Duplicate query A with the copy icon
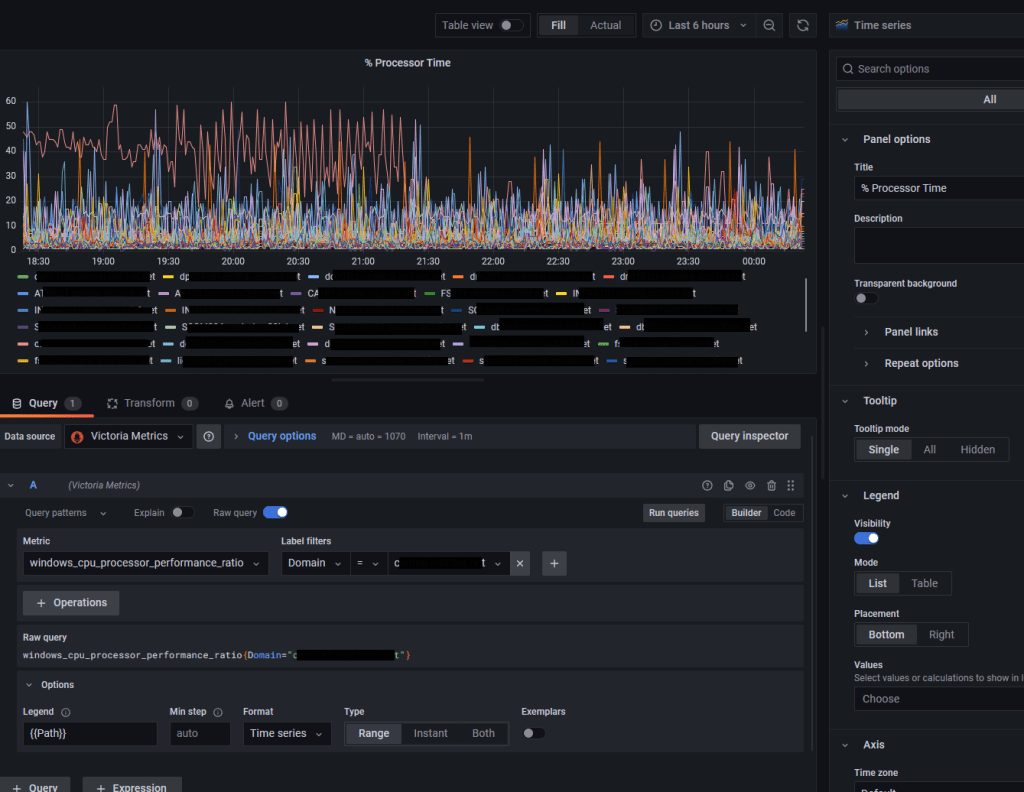This screenshot has width=1024, height=792. point(729,485)
